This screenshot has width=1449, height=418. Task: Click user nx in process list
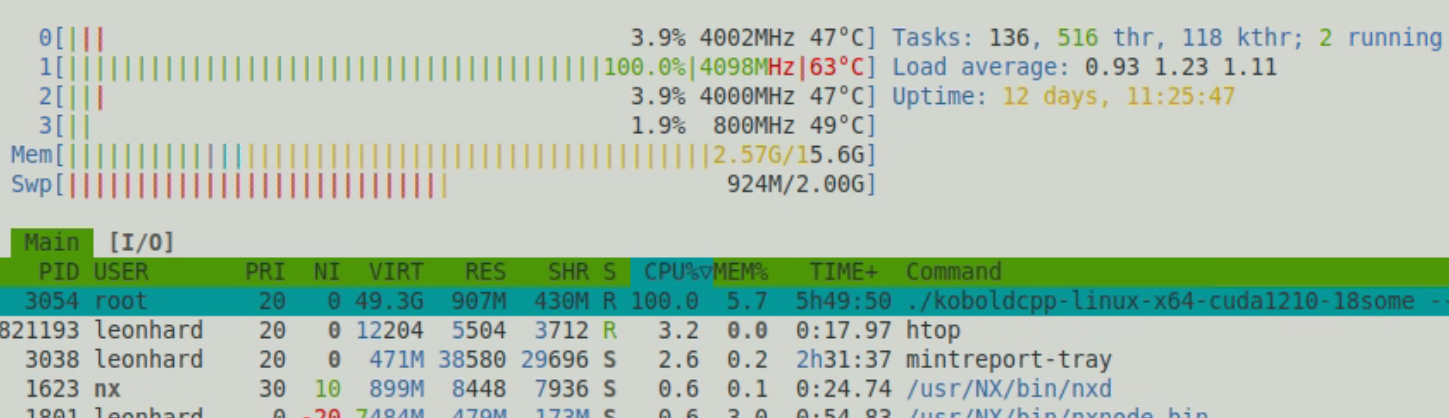click(x=107, y=389)
